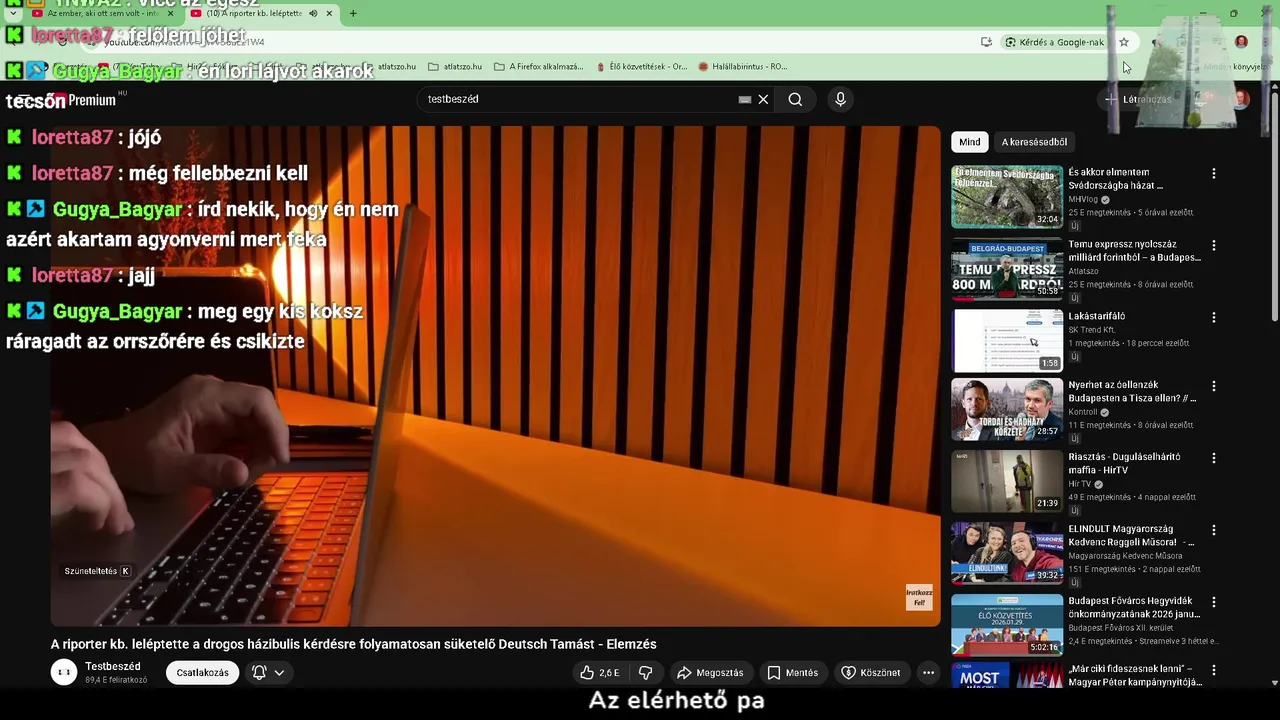Open Már ciki fideszesnek lenni video thumbnail
1280x720 pixels.
point(1007,676)
